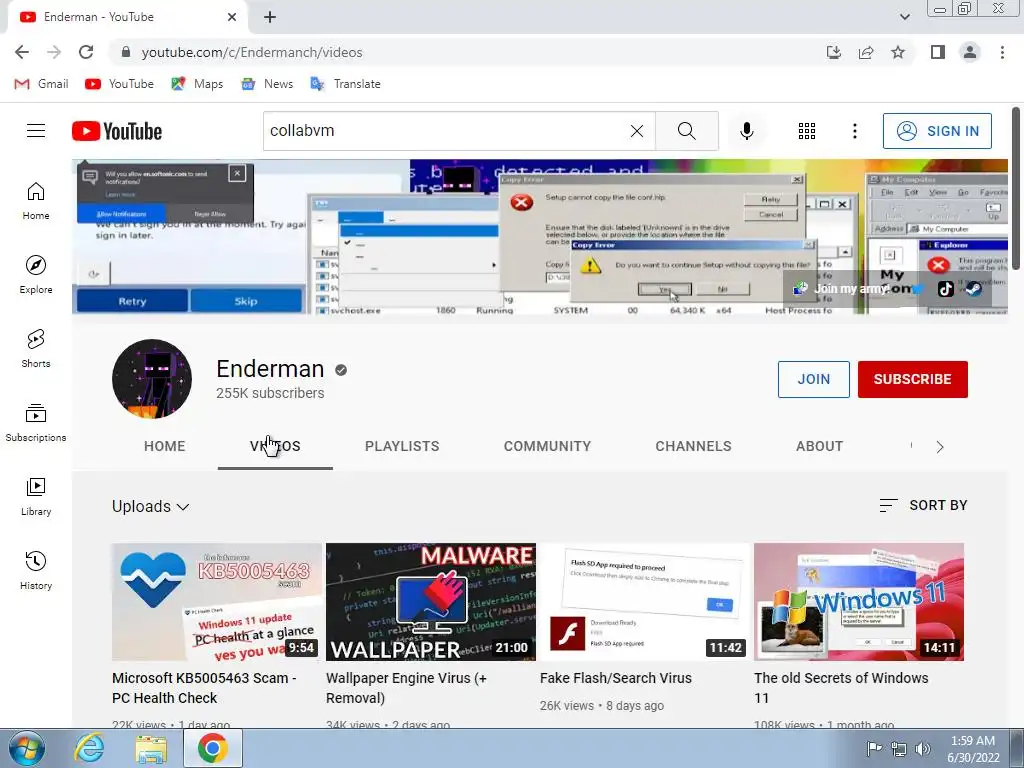Reload the page
1024x768 pixels.
(x=86, y=52)
